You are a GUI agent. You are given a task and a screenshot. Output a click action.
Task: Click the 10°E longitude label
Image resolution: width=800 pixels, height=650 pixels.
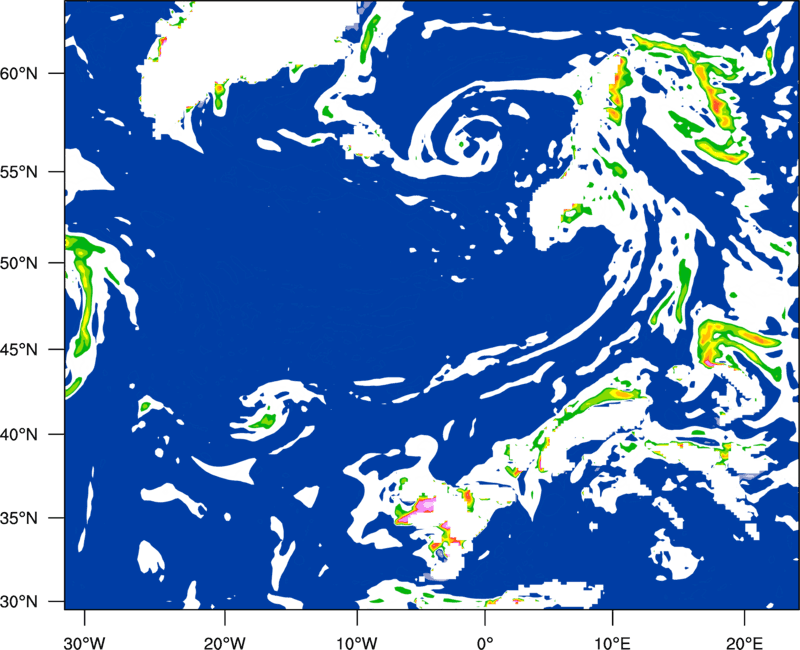click(612, 643)
